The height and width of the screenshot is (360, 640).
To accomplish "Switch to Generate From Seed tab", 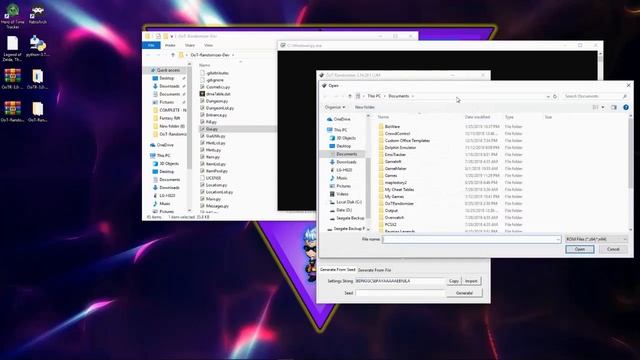I will (x=337, y=270).
